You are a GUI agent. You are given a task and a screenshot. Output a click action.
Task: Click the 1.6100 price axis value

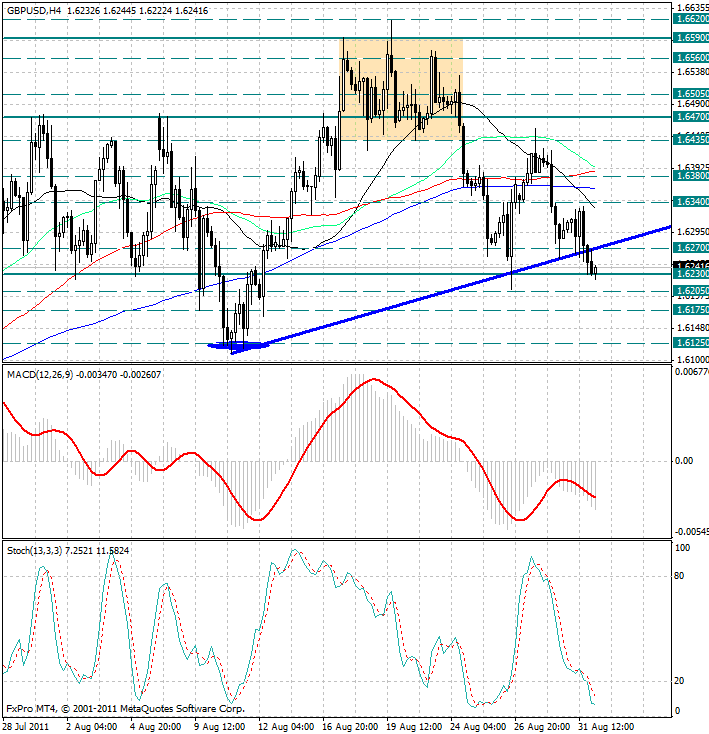[x=693, y=360]
